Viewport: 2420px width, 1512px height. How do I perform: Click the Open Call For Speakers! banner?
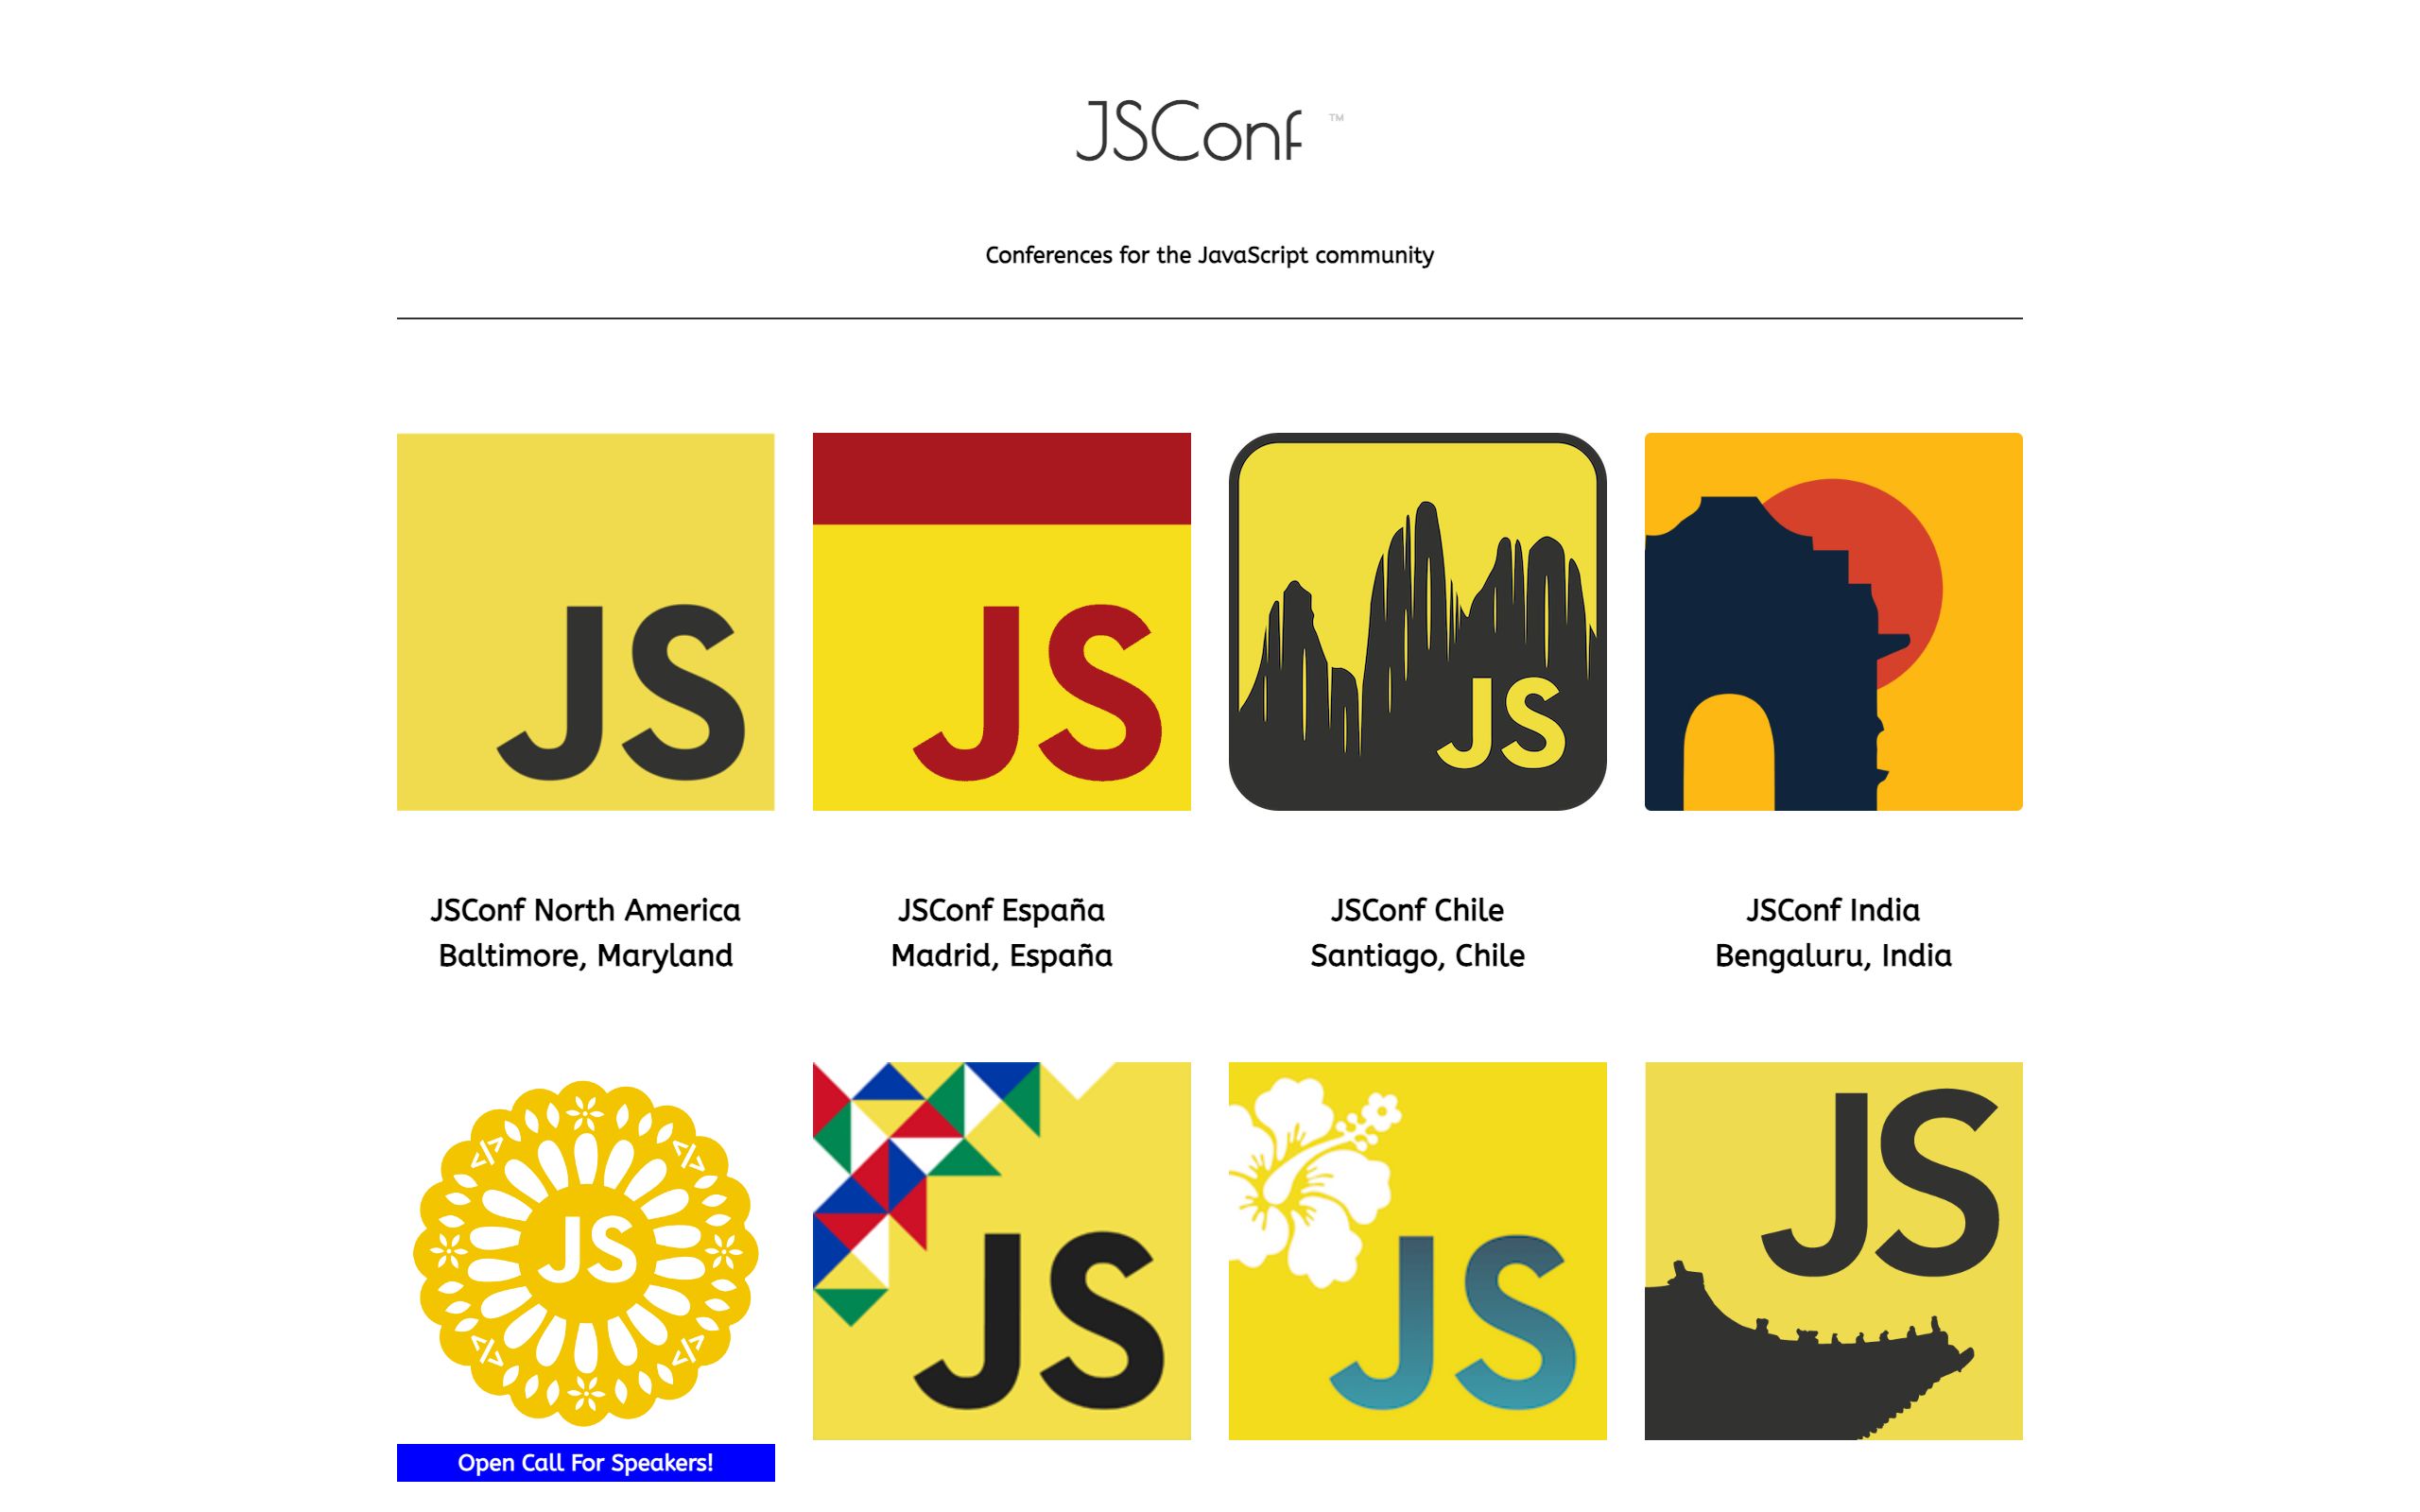pos(585,1463)
